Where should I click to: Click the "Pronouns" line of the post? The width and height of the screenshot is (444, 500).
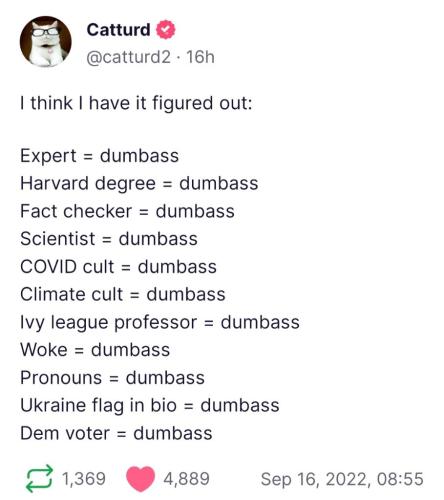pyautogui.click(x=112, y=378)
